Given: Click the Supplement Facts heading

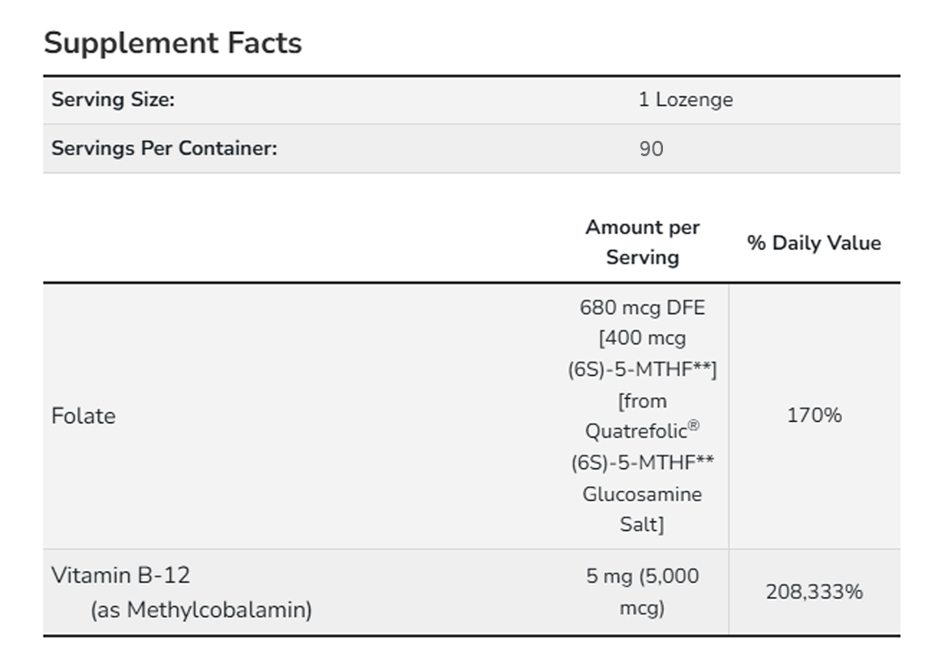Looking at the screenshot, I should (173, 43).
